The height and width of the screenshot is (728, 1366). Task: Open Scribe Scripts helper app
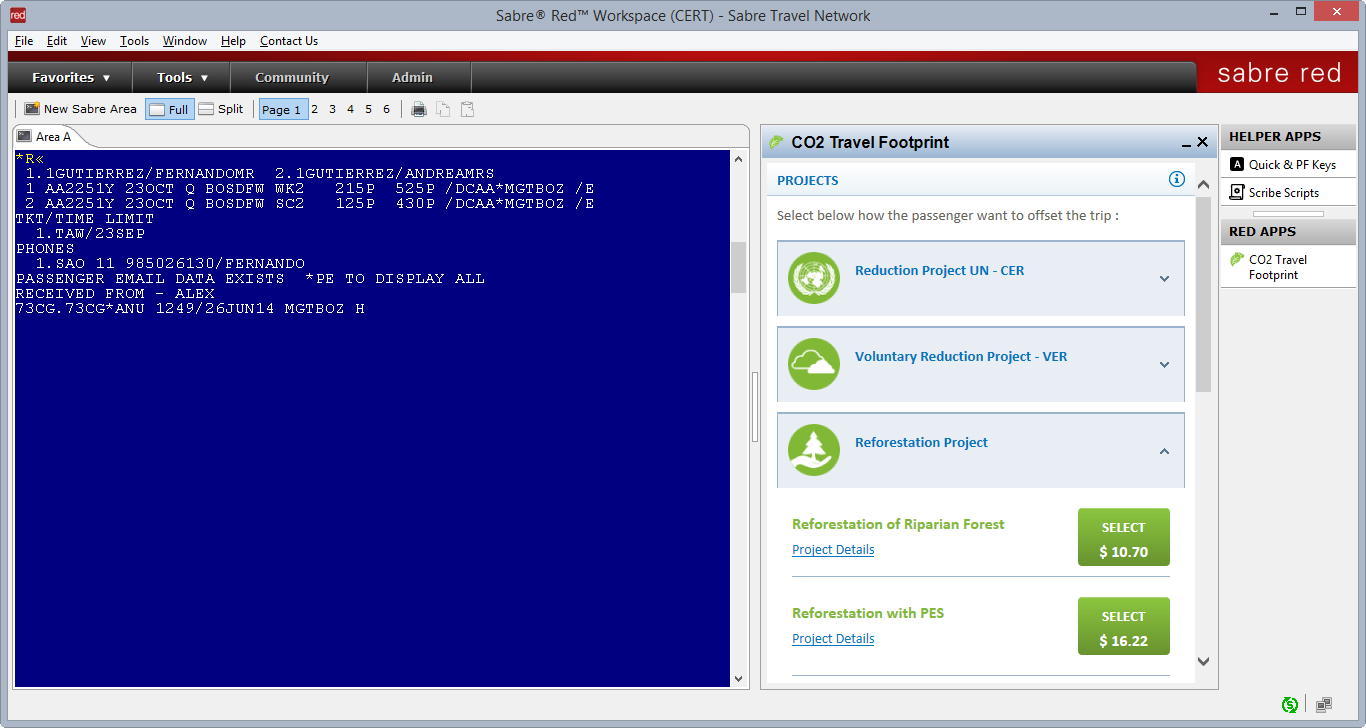[1288, 193]
